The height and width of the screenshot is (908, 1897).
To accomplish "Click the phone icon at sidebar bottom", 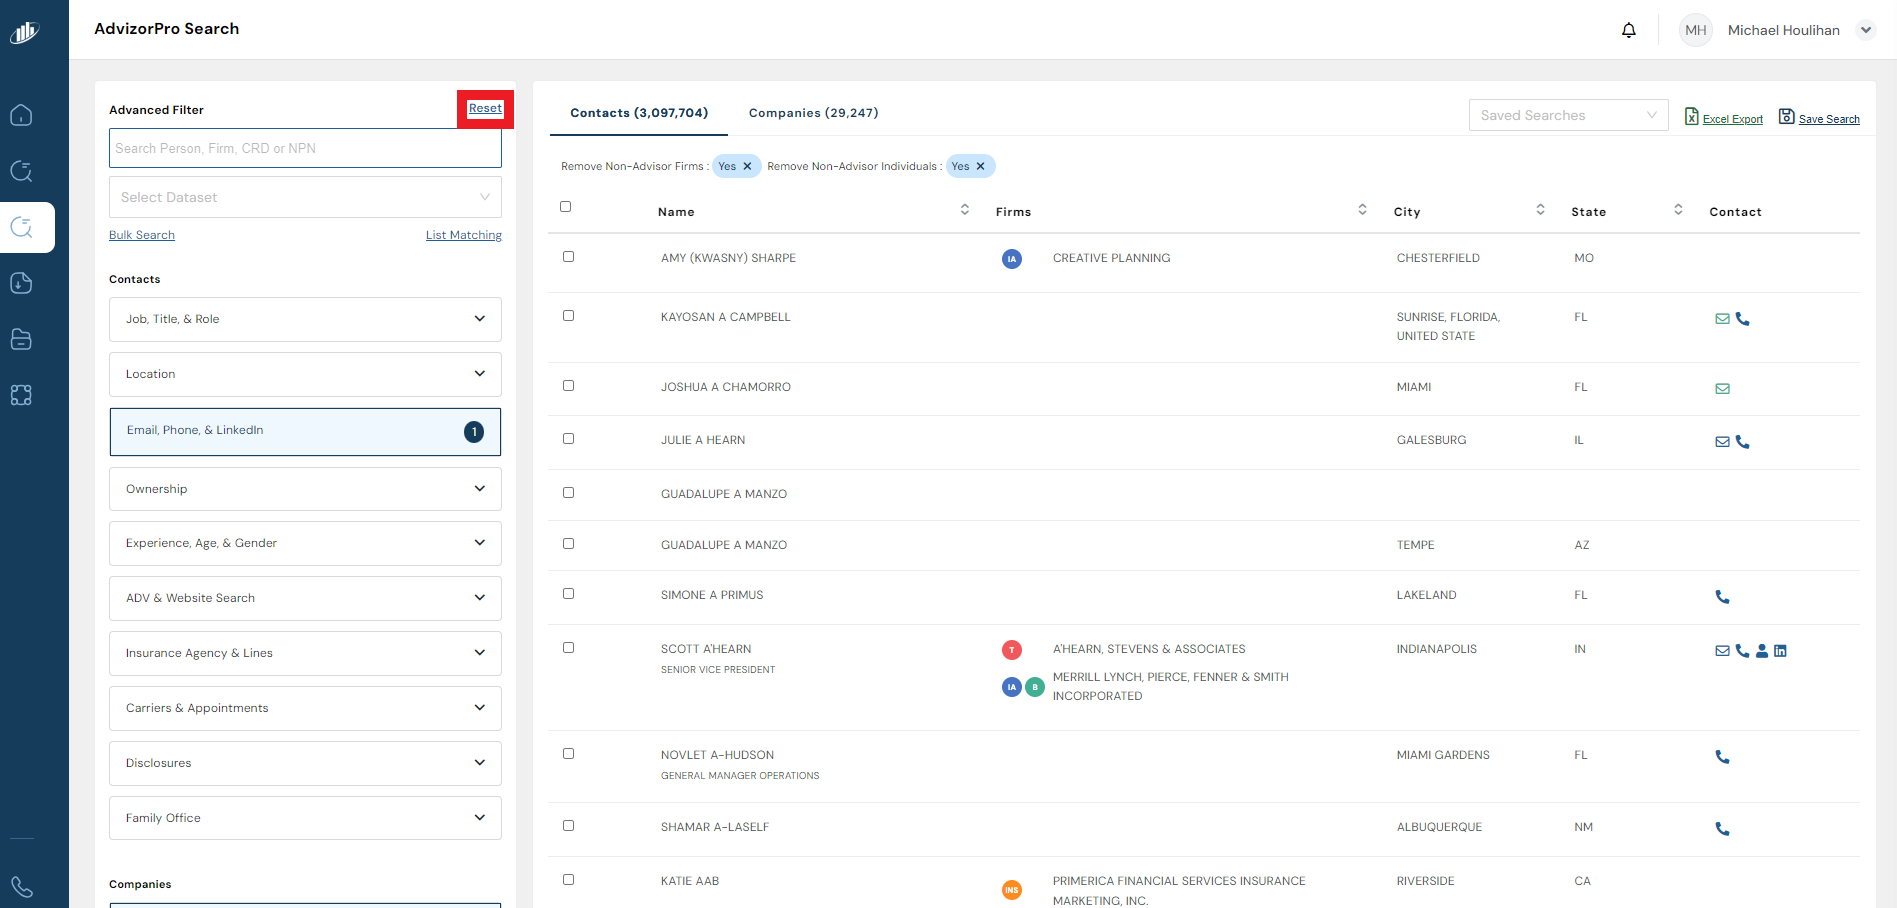I will coord(21,887).
